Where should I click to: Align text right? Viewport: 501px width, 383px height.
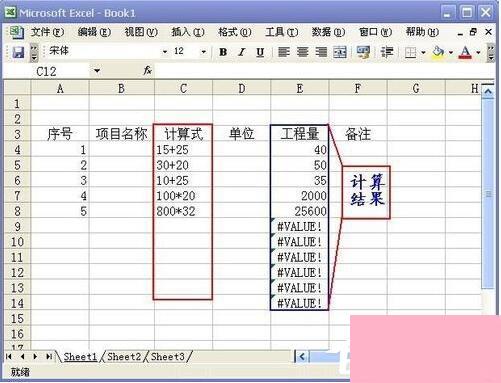point(321,52)
